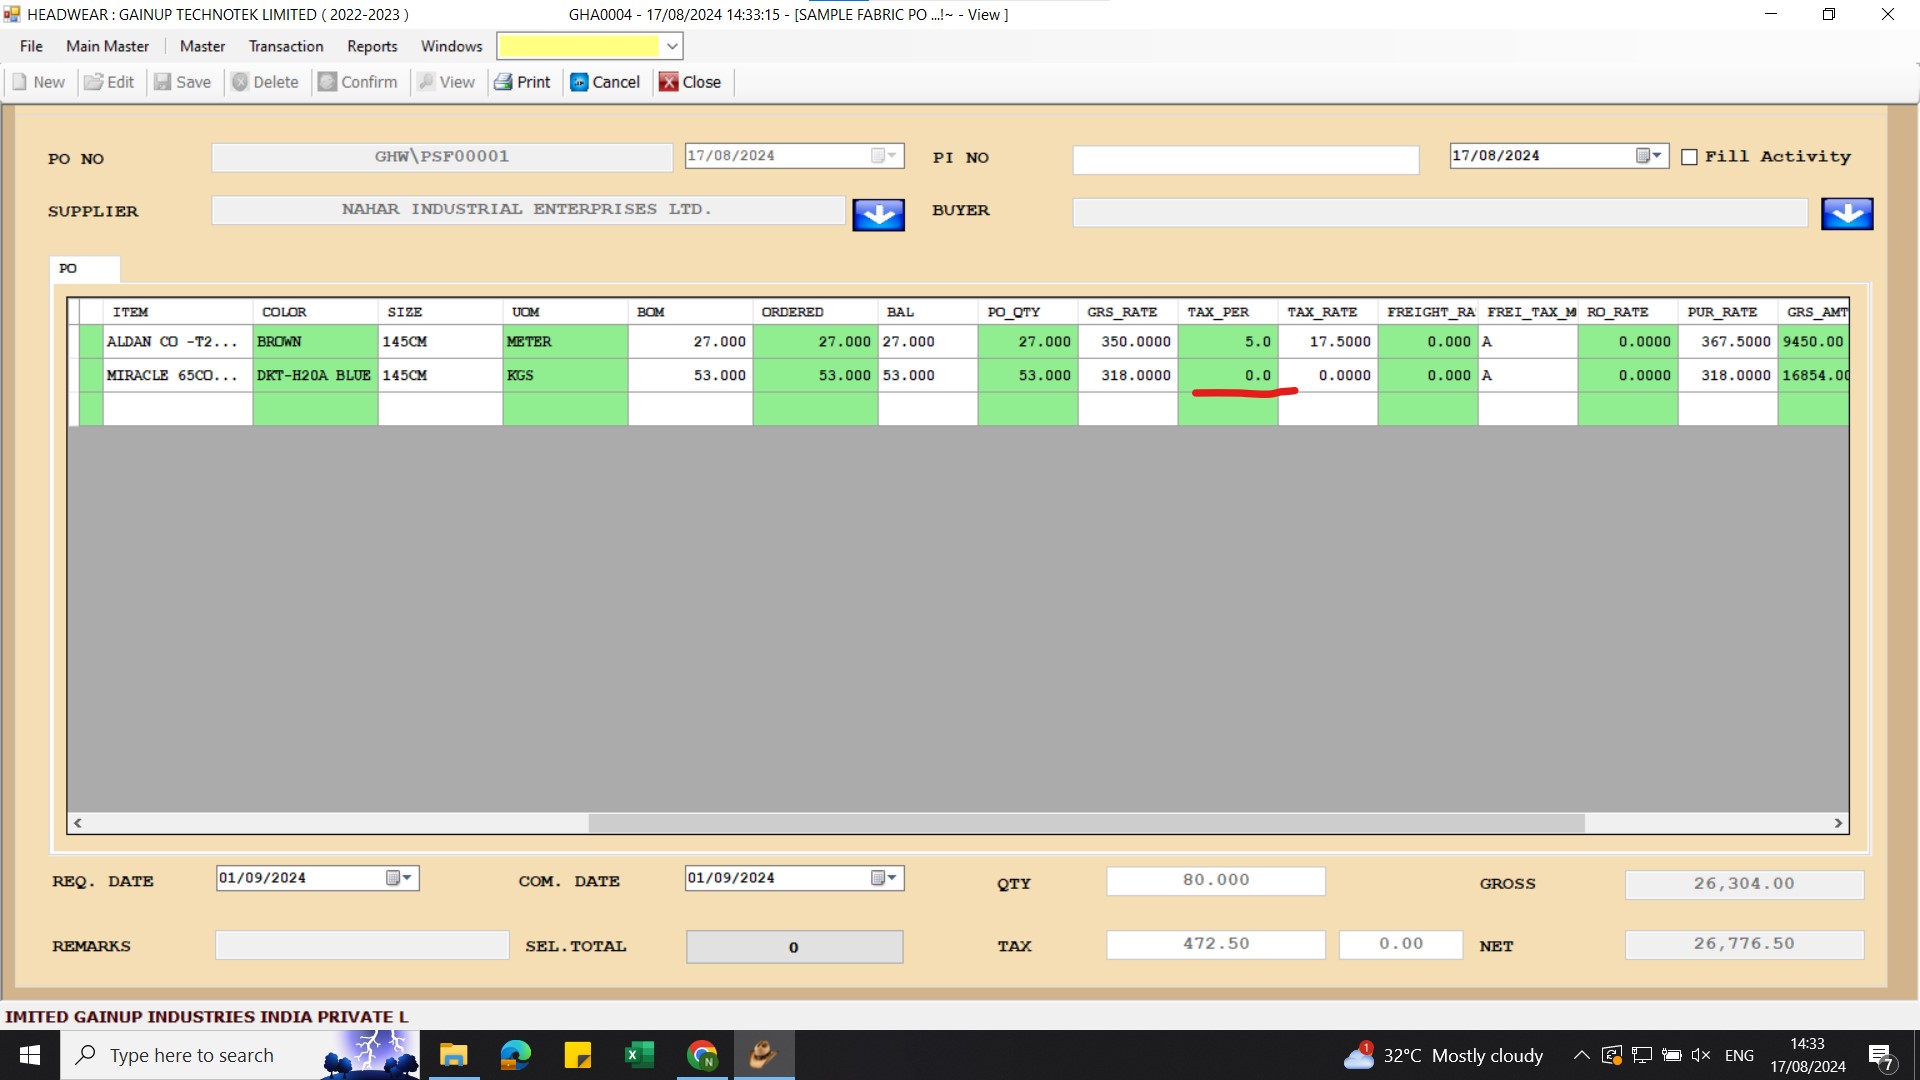Click the horizontal scrollbar thumb in grid
The height and width of the screenshot is (1080, 1920).
tap(1085, 823)
